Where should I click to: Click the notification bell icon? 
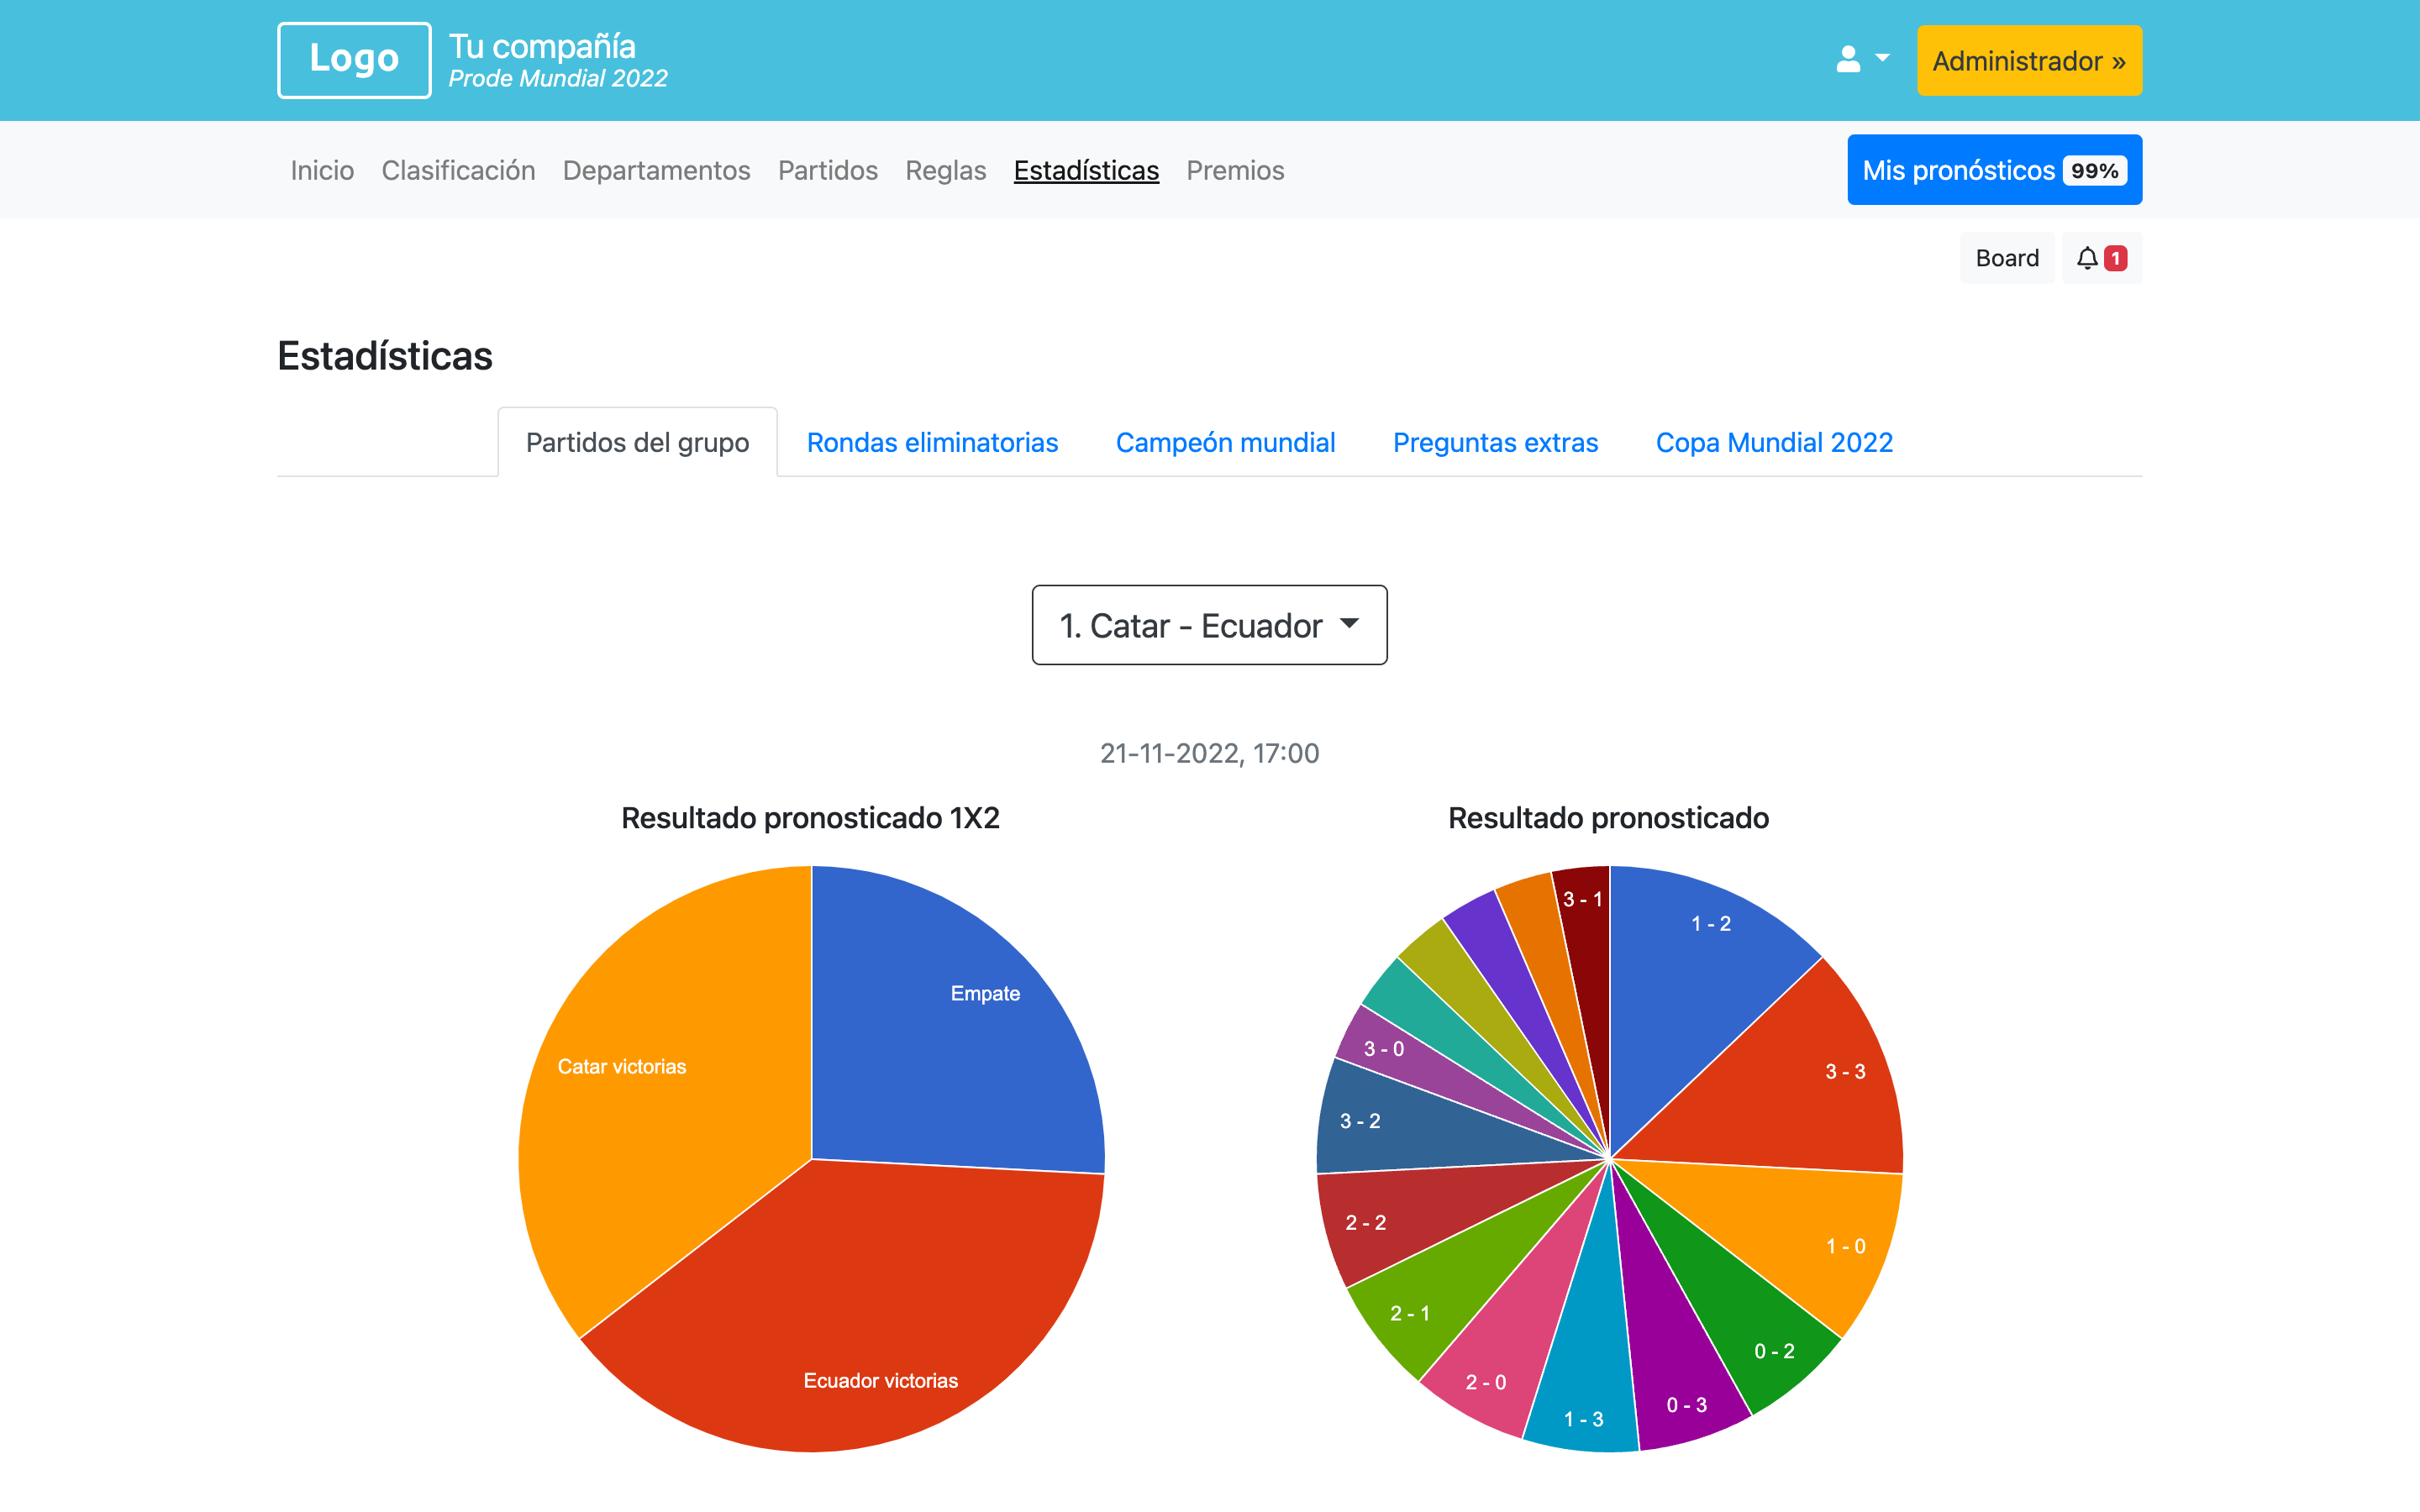coord(2101,258)
